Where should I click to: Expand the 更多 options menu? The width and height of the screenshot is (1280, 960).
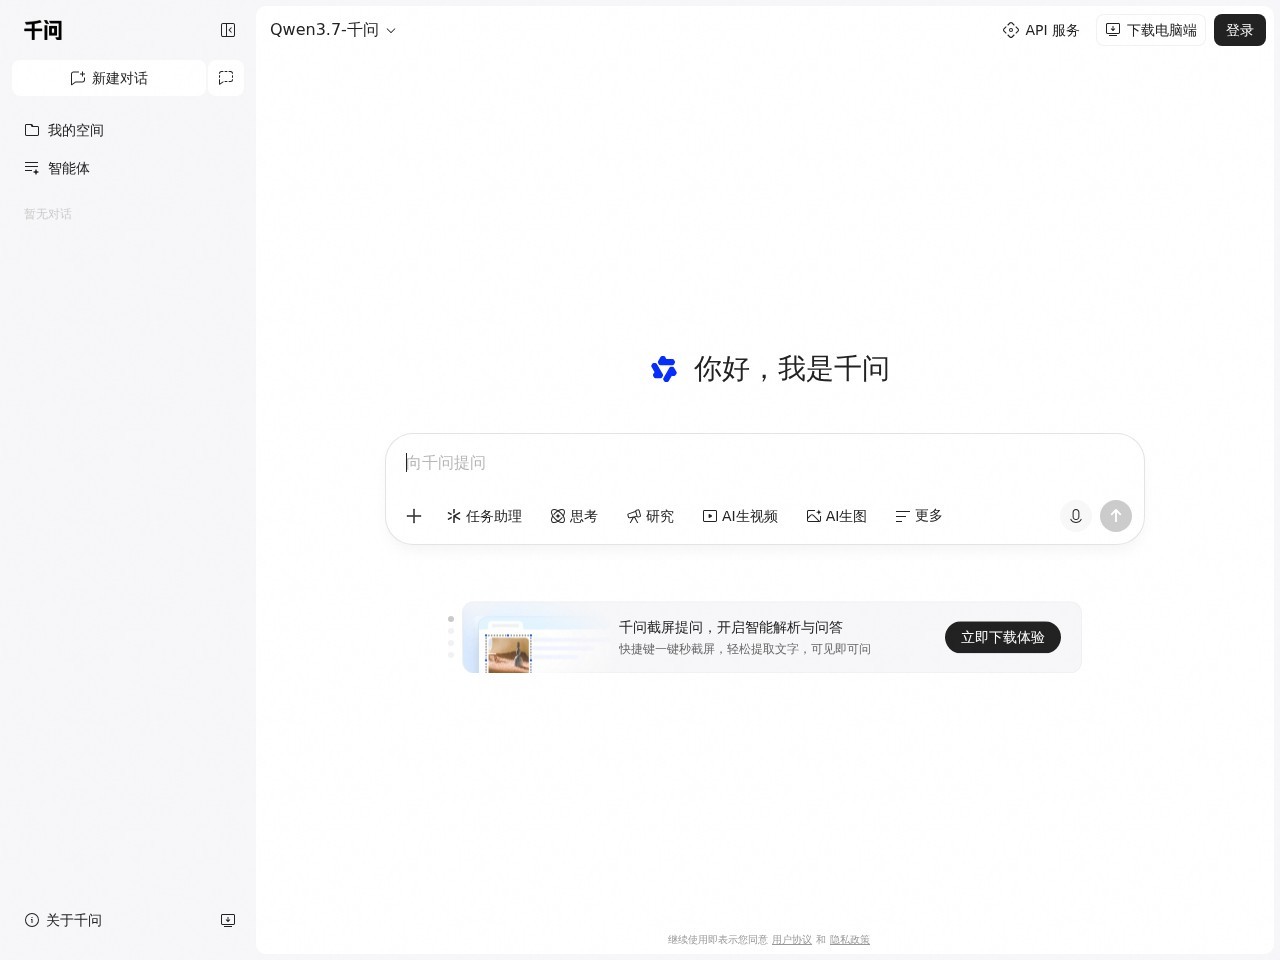[919, 516]
